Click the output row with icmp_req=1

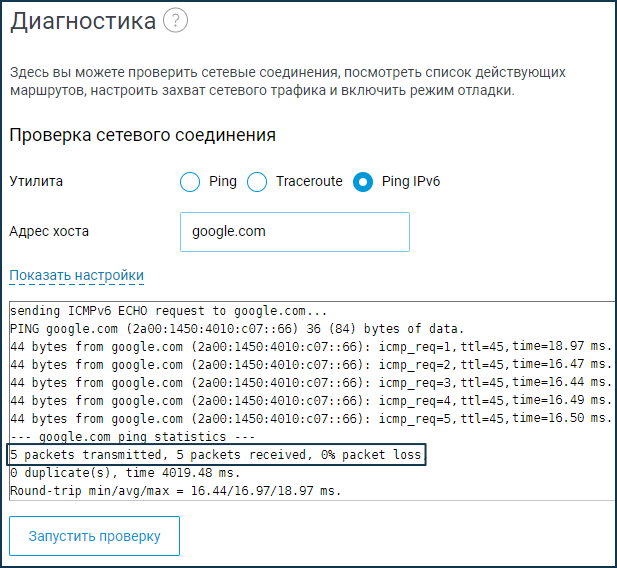pos(311,346)
